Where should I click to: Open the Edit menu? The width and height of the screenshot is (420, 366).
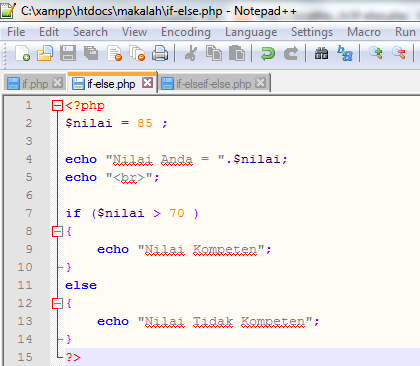point(49,32)
